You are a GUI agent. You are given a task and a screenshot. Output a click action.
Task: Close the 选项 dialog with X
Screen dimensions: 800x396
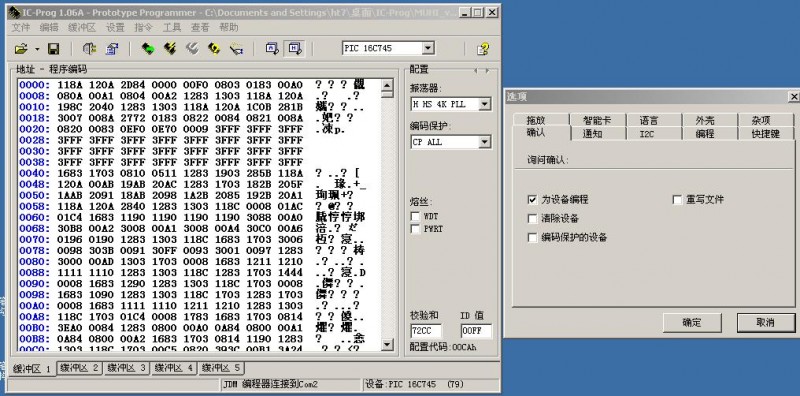pyautogui.click(x=793, y=96)
